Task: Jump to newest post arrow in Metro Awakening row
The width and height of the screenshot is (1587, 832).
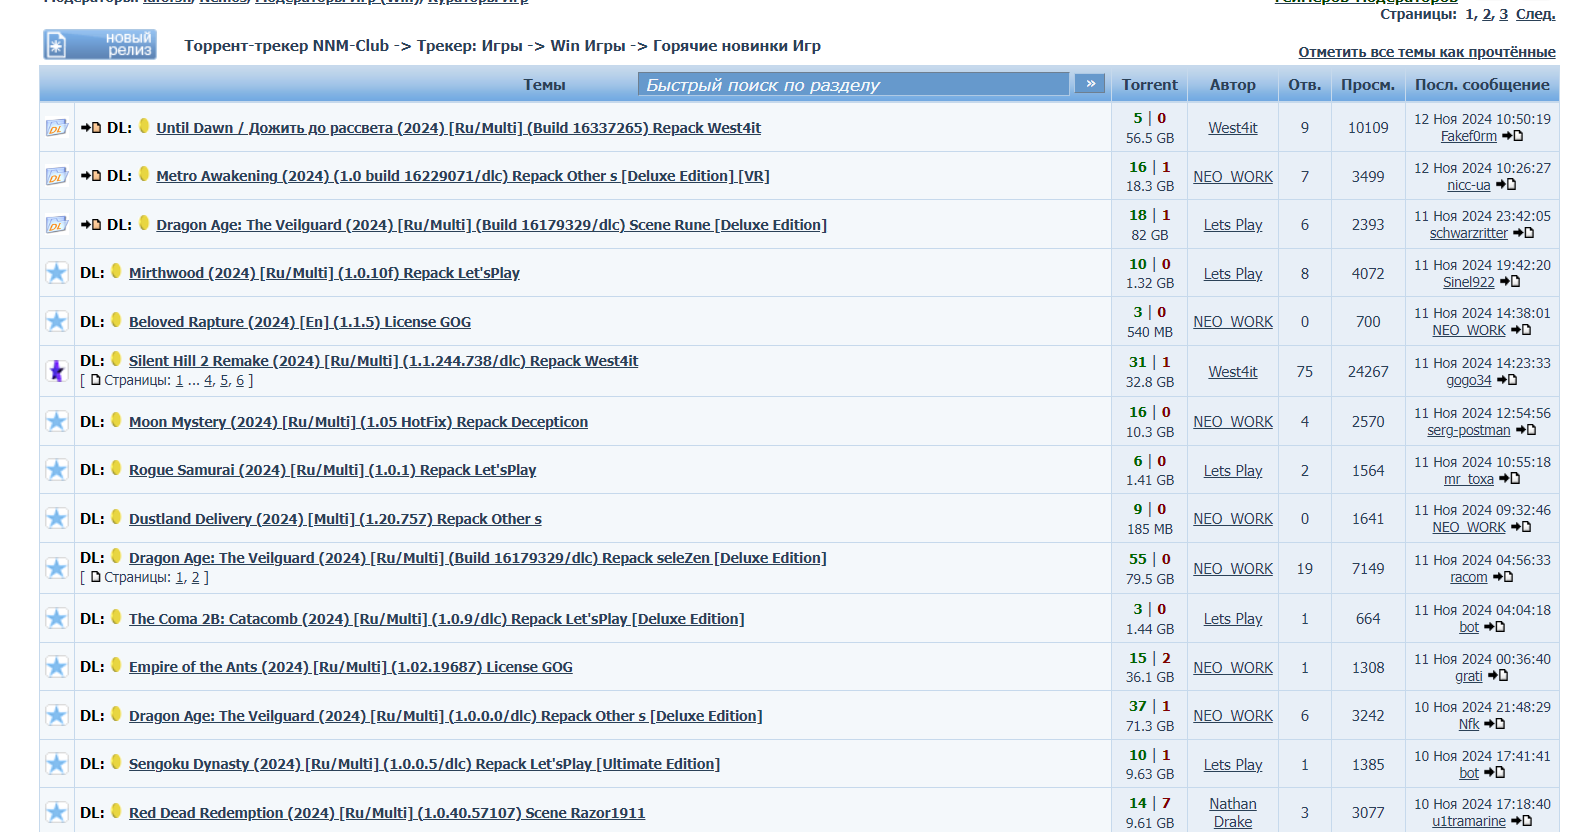Action: tap(91, 176)
